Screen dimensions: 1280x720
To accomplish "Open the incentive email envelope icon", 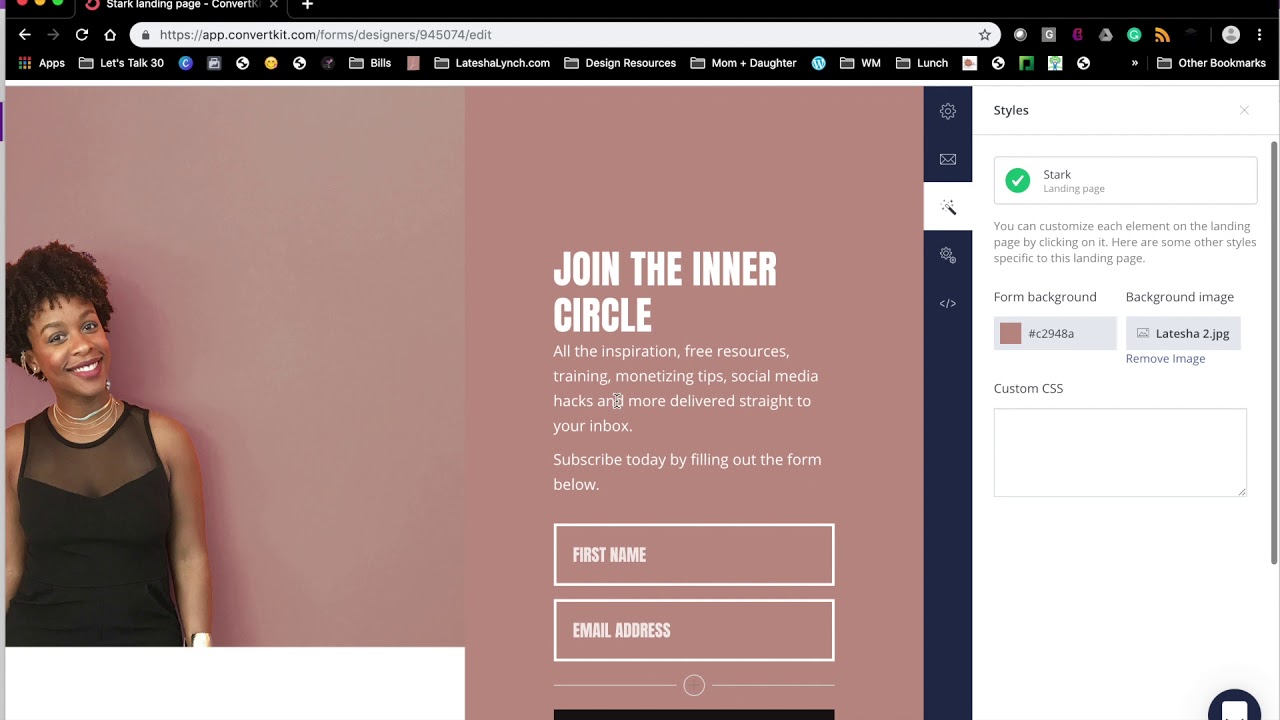I will [x=948, y=159].
